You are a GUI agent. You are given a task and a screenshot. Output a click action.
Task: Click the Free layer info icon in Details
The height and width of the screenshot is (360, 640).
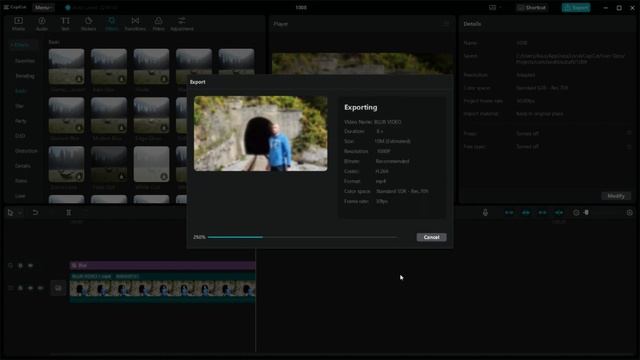click(629, 147)
